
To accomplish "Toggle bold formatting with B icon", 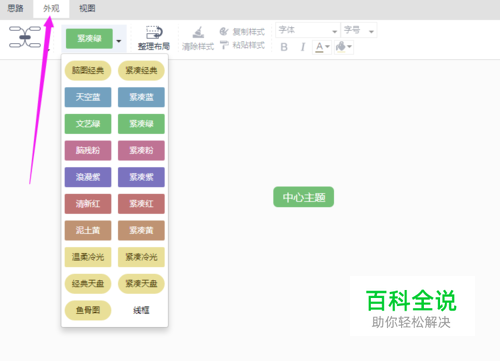I will 284,47.
